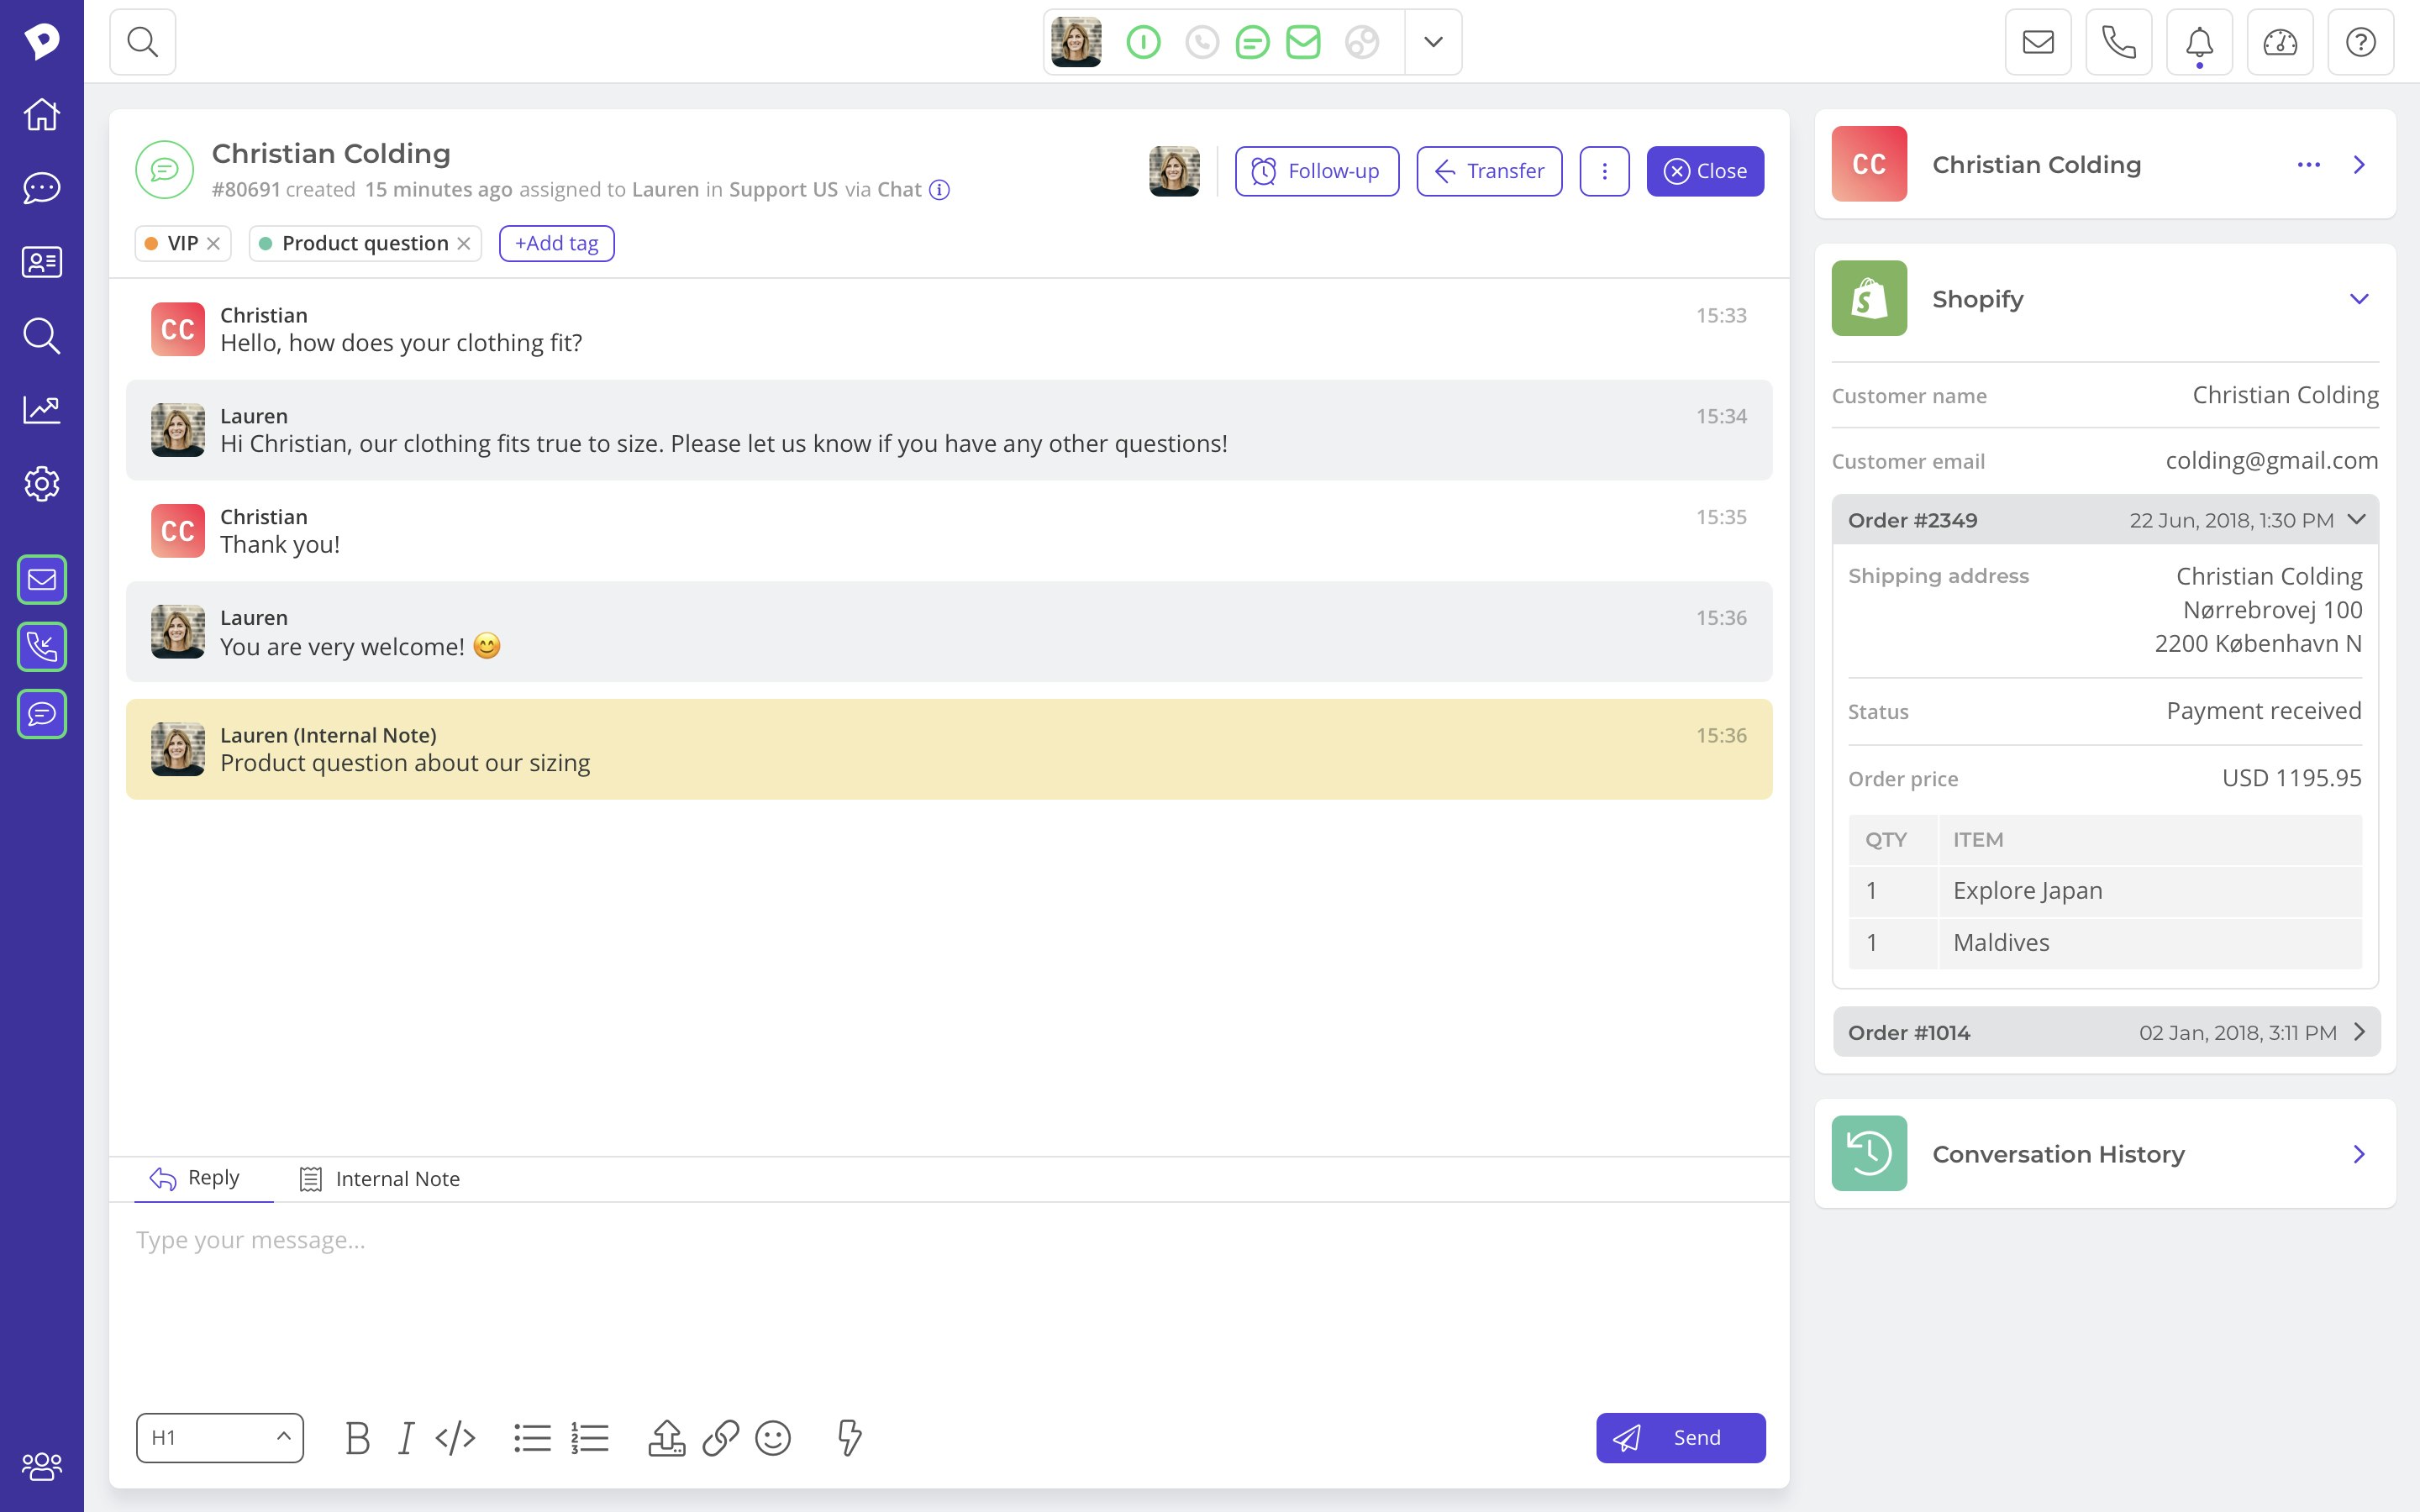2420x1512 pixels.
Task: Select the Reply tab
Action: (196, 1178)
